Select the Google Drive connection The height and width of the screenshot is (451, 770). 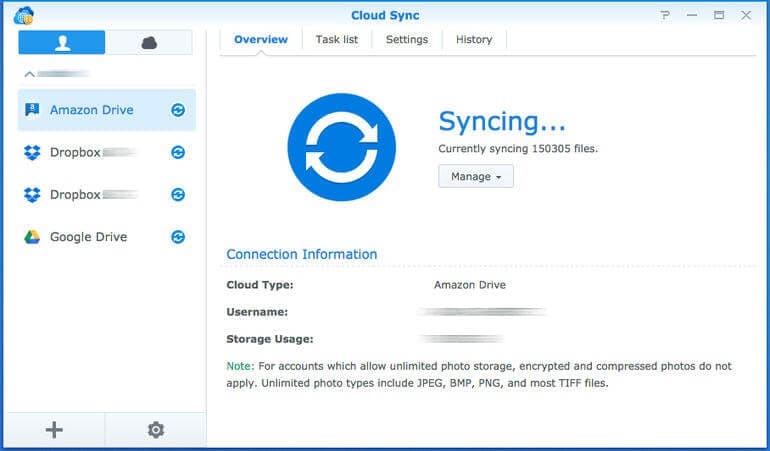pyautogui.click(x=107, y=237)
